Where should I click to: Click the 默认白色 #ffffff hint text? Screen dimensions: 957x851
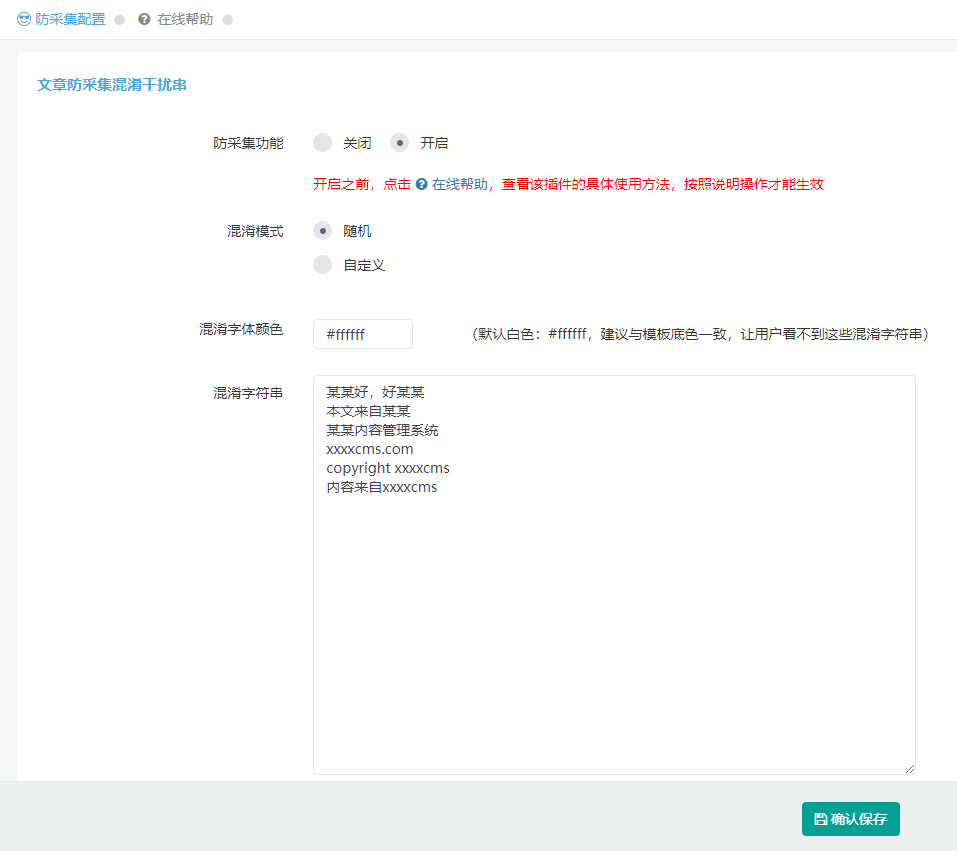click(700, 334)
